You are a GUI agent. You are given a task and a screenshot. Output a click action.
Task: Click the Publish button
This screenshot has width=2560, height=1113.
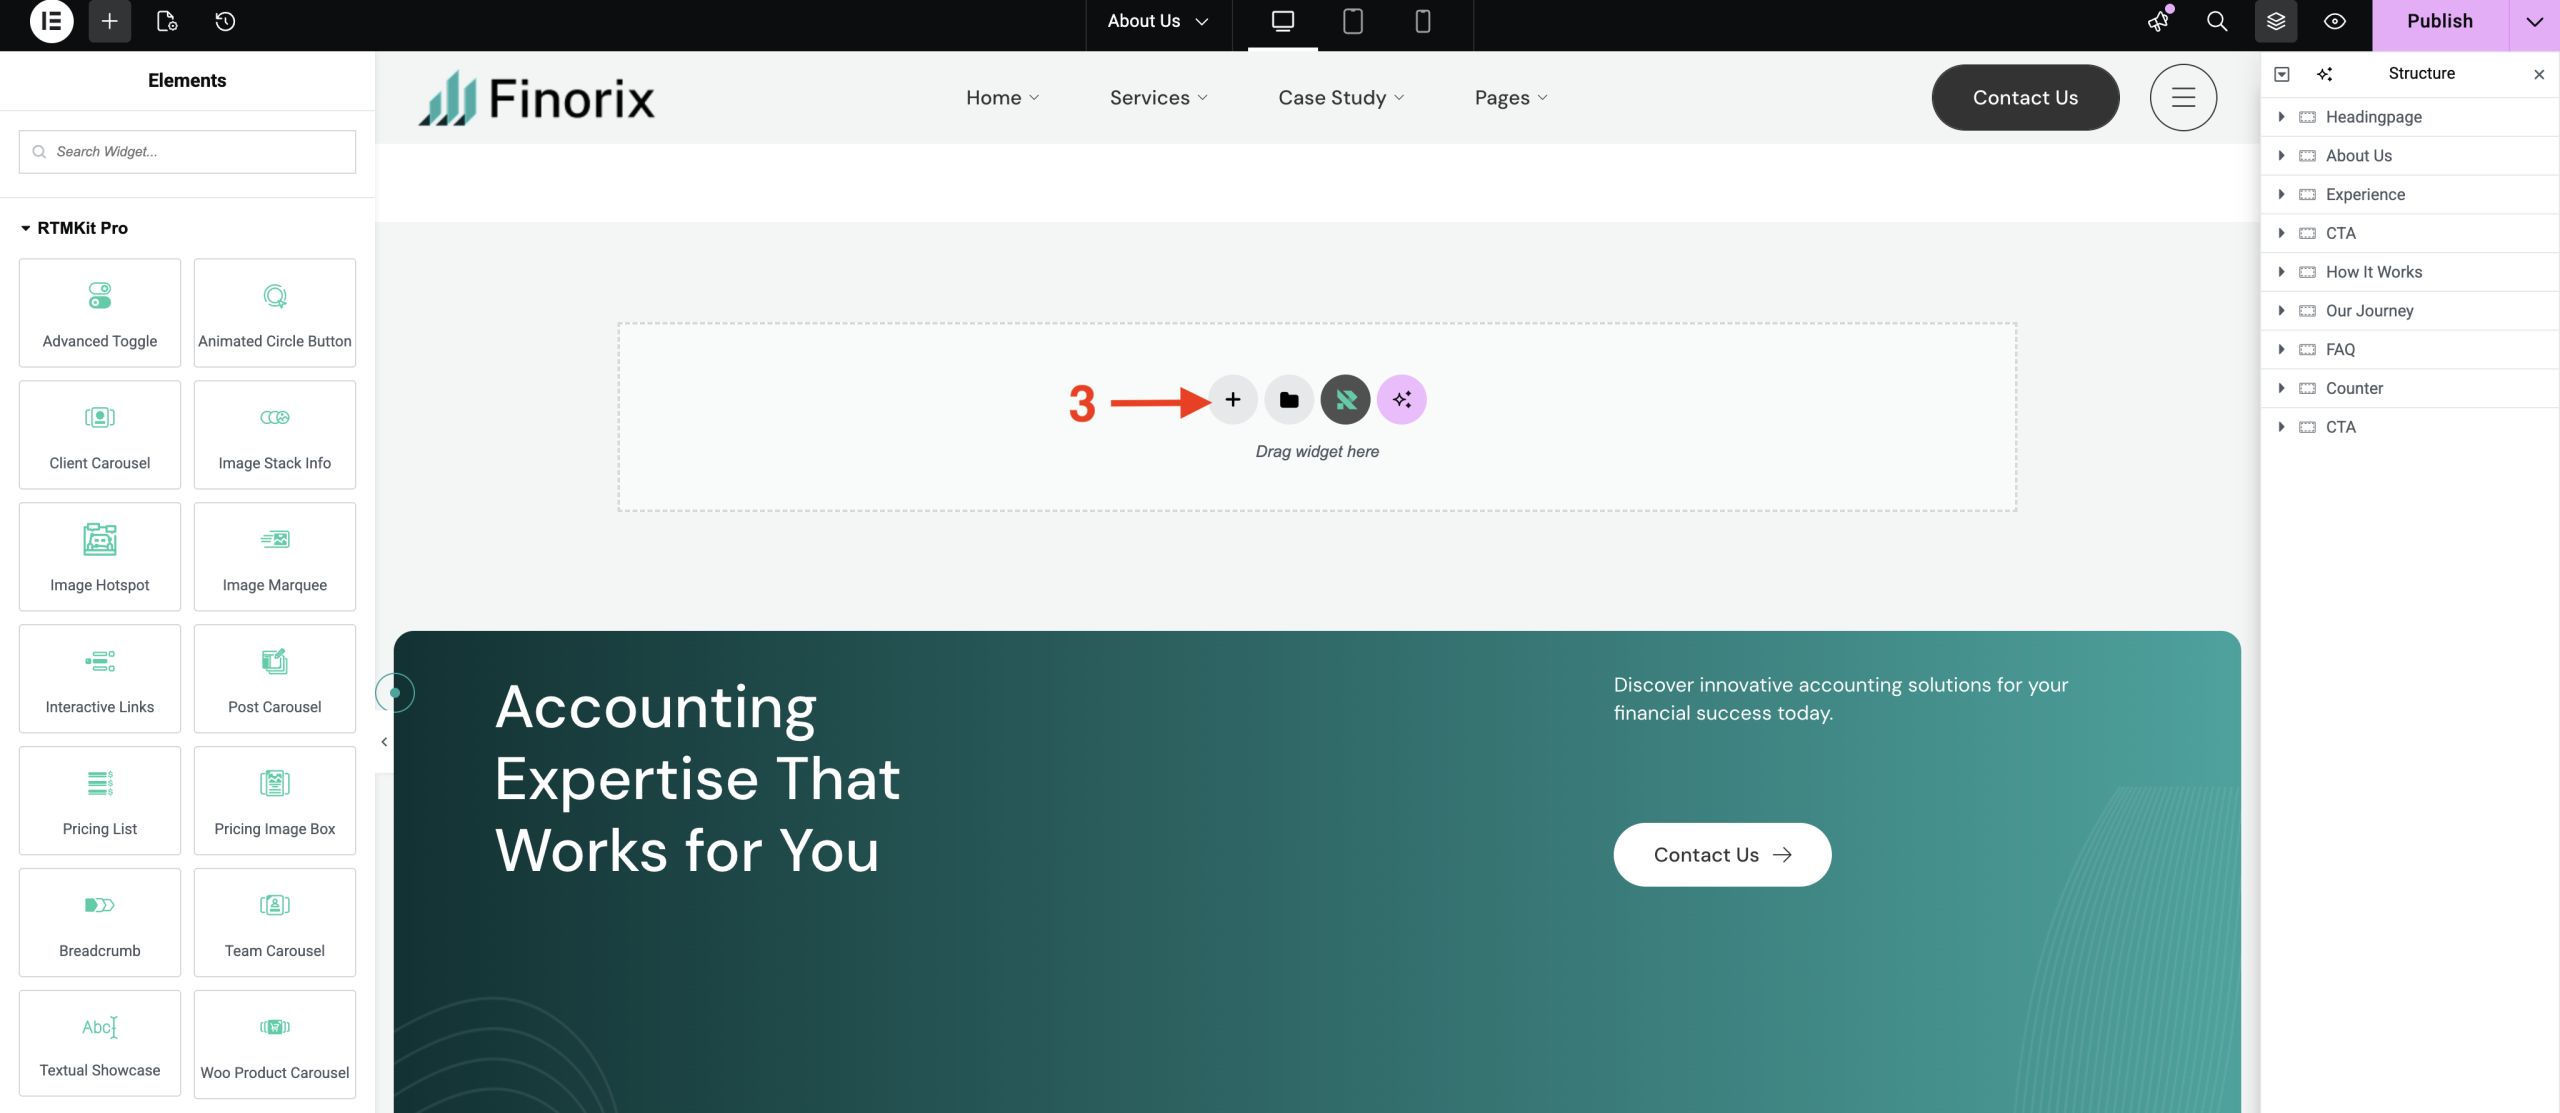coord(2439,21)
